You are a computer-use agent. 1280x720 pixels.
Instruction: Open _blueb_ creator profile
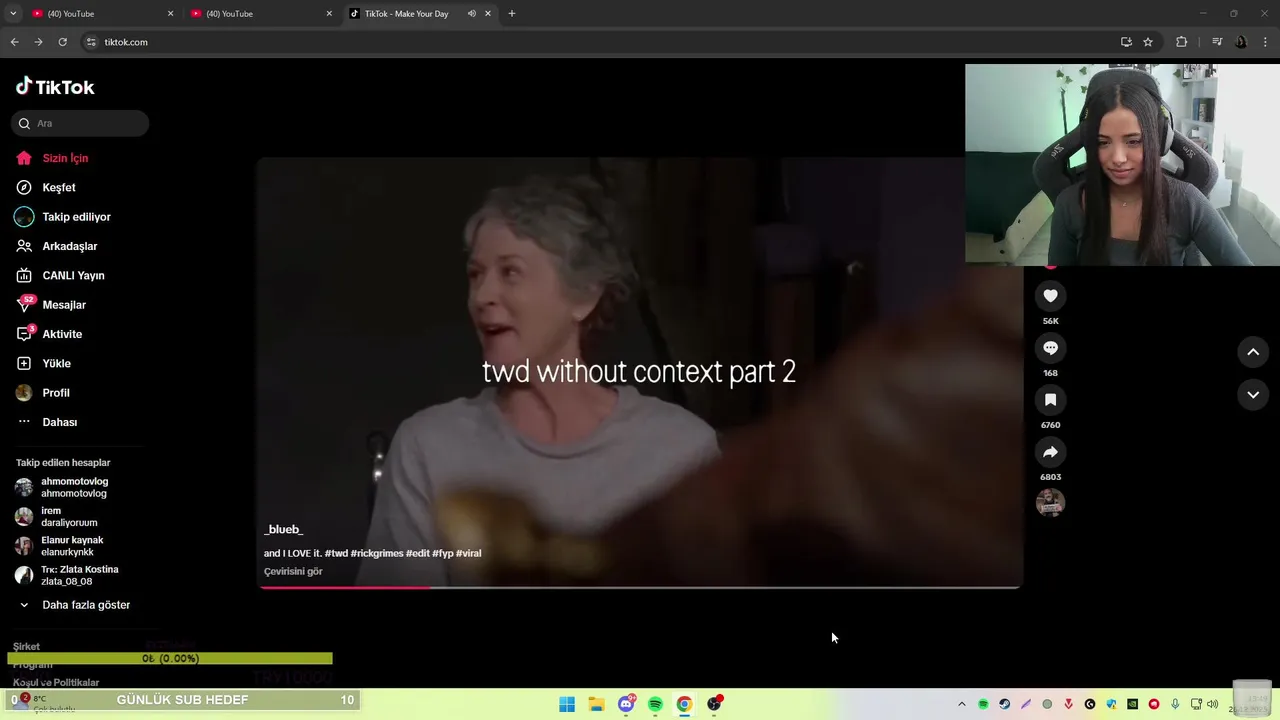tap(283, 529)
